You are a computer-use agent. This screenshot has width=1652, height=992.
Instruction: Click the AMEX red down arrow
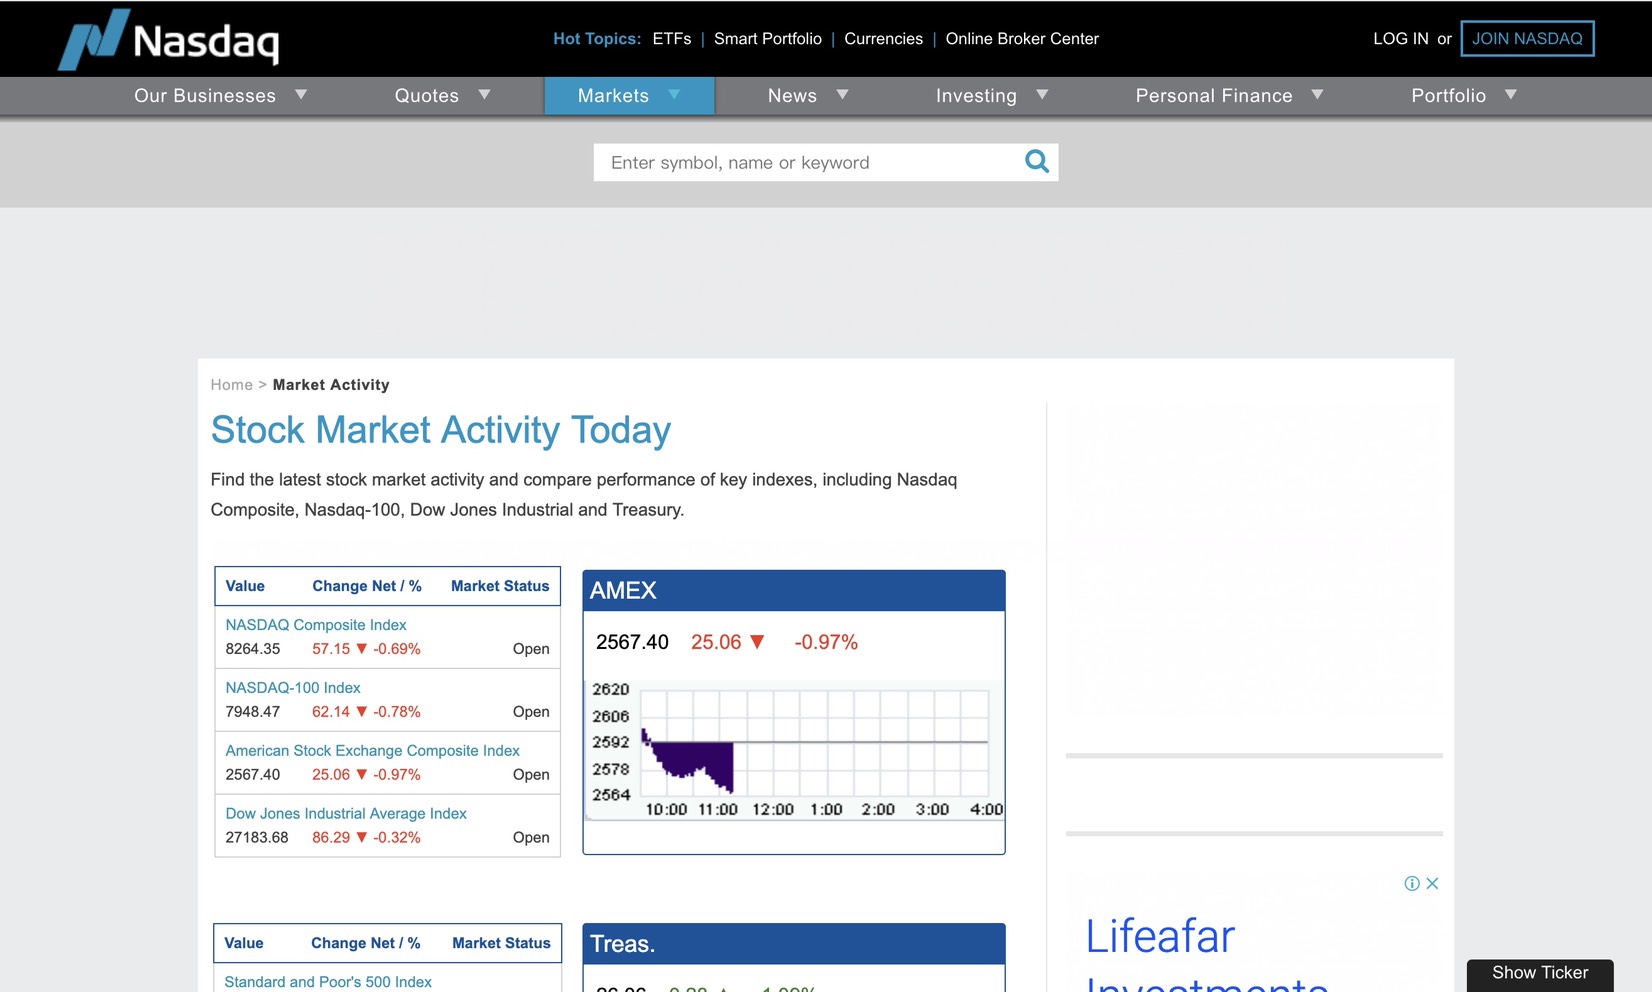757,642
